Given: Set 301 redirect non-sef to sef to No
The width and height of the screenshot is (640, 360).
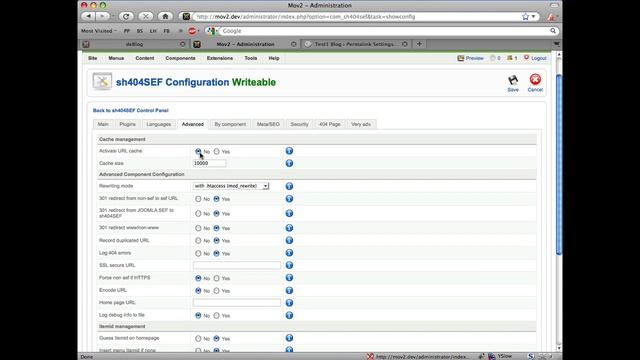Looking at the screenshot, I should point(198,199).
